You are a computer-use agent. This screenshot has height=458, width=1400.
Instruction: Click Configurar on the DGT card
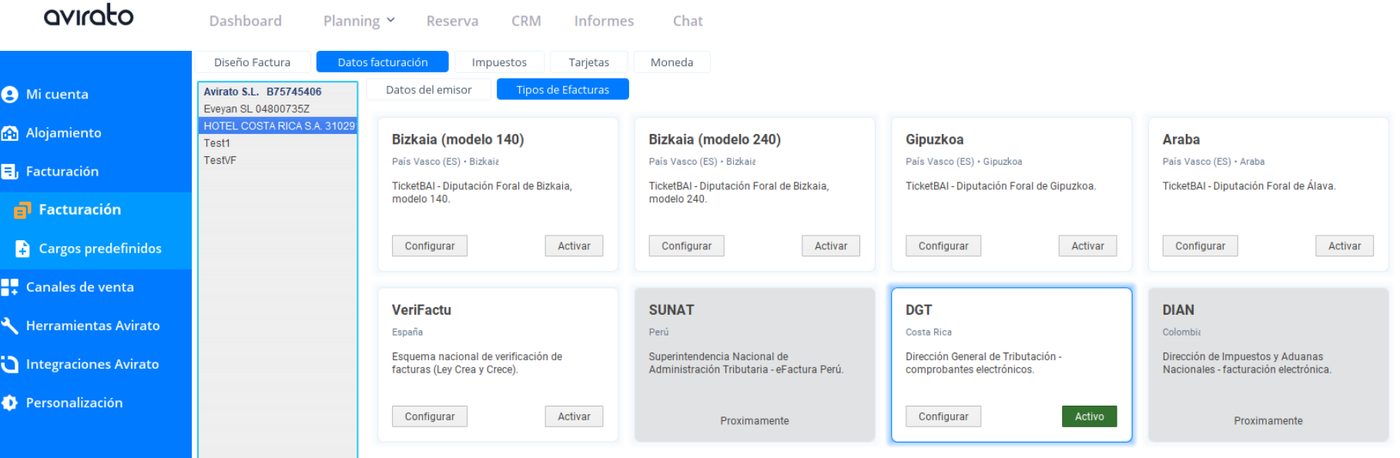943,417
